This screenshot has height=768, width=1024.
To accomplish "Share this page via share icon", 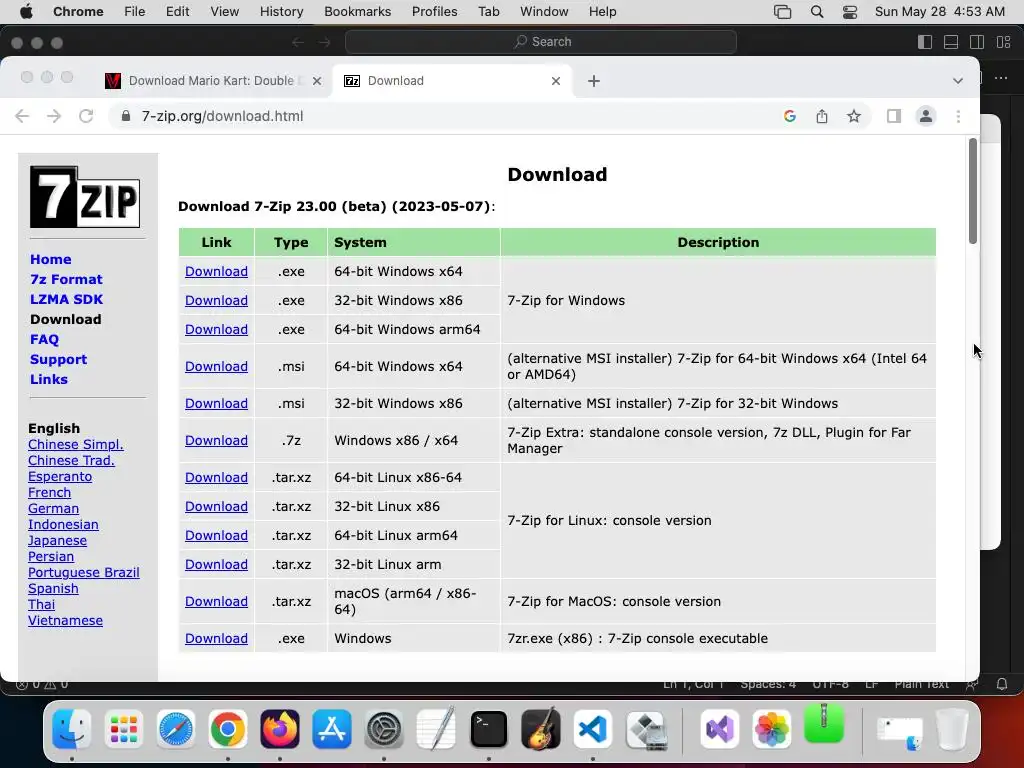I will (x=822, y=116).
